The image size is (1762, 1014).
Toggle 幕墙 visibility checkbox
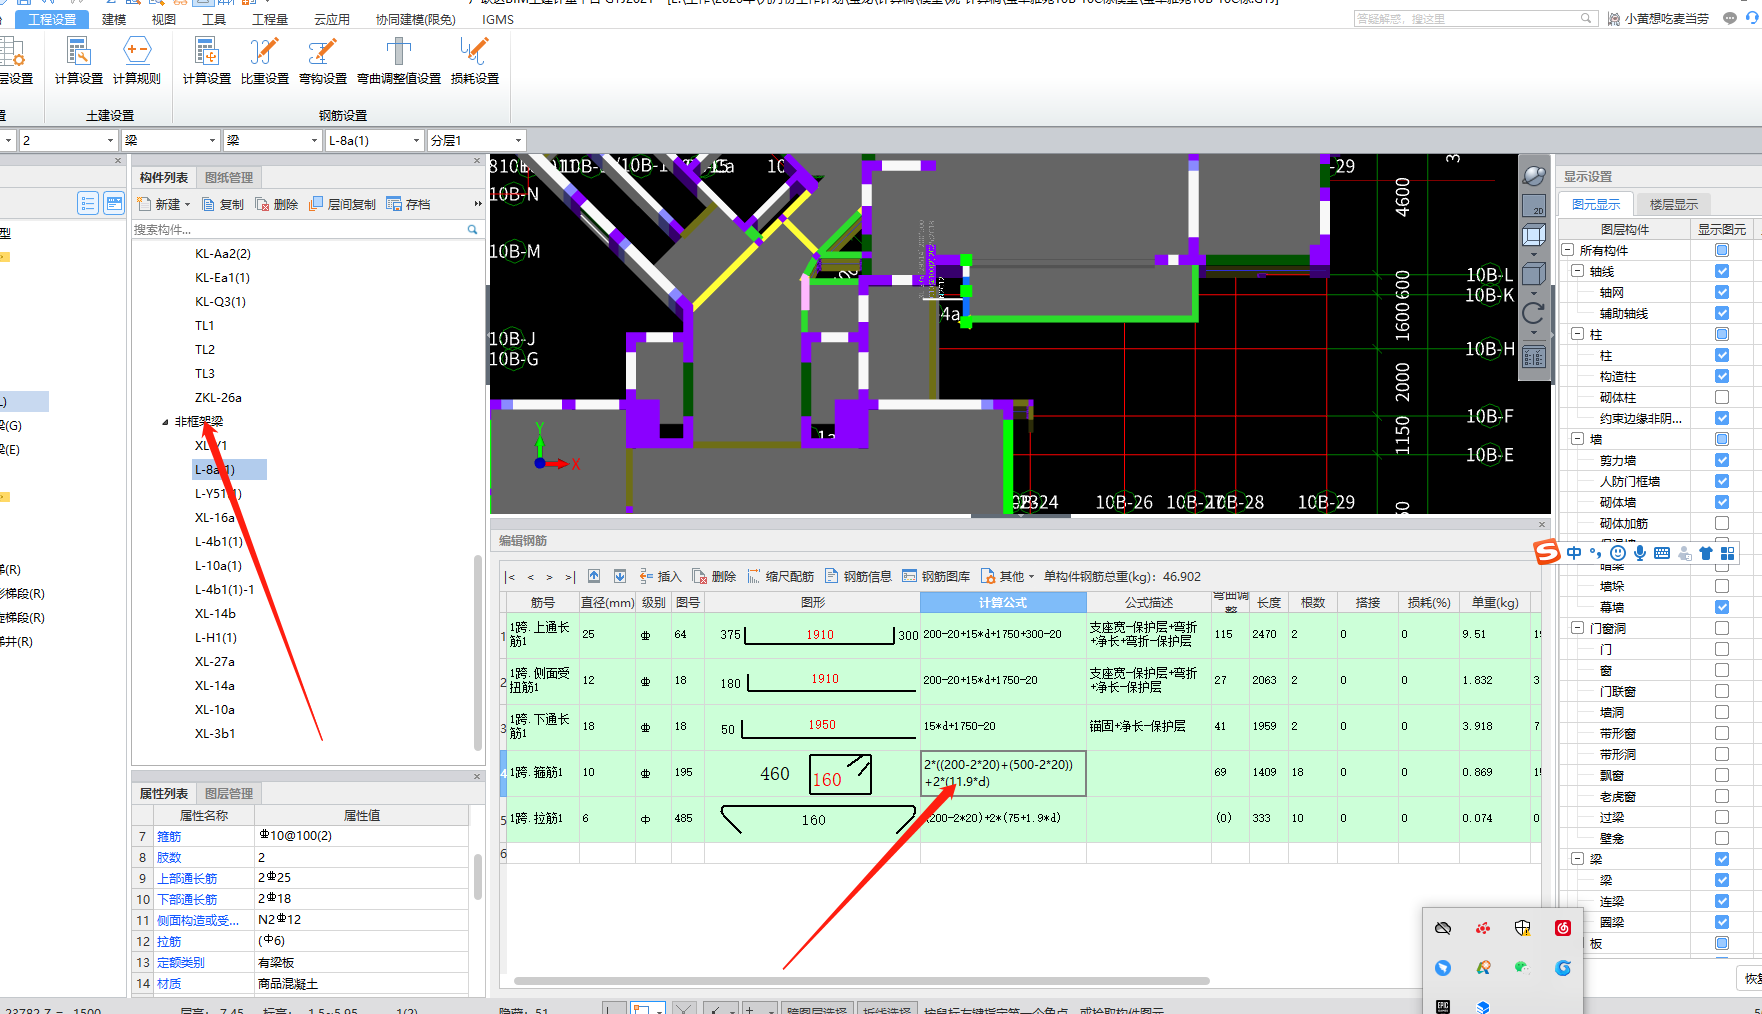pyautogui.click(x=1722, y=607)
